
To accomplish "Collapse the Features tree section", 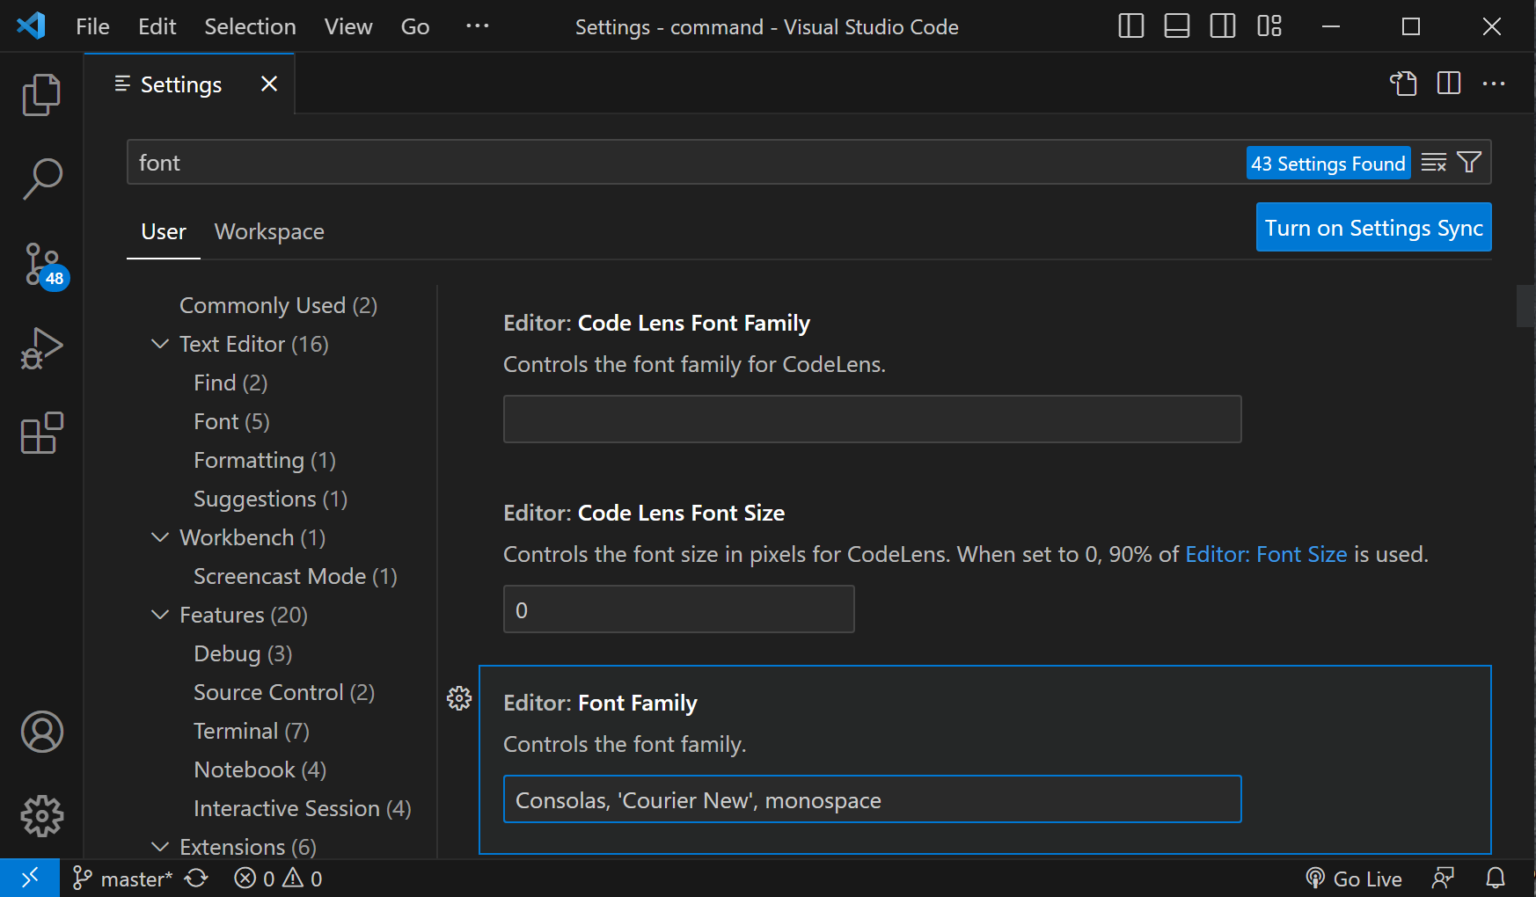I will pos(160,615).
